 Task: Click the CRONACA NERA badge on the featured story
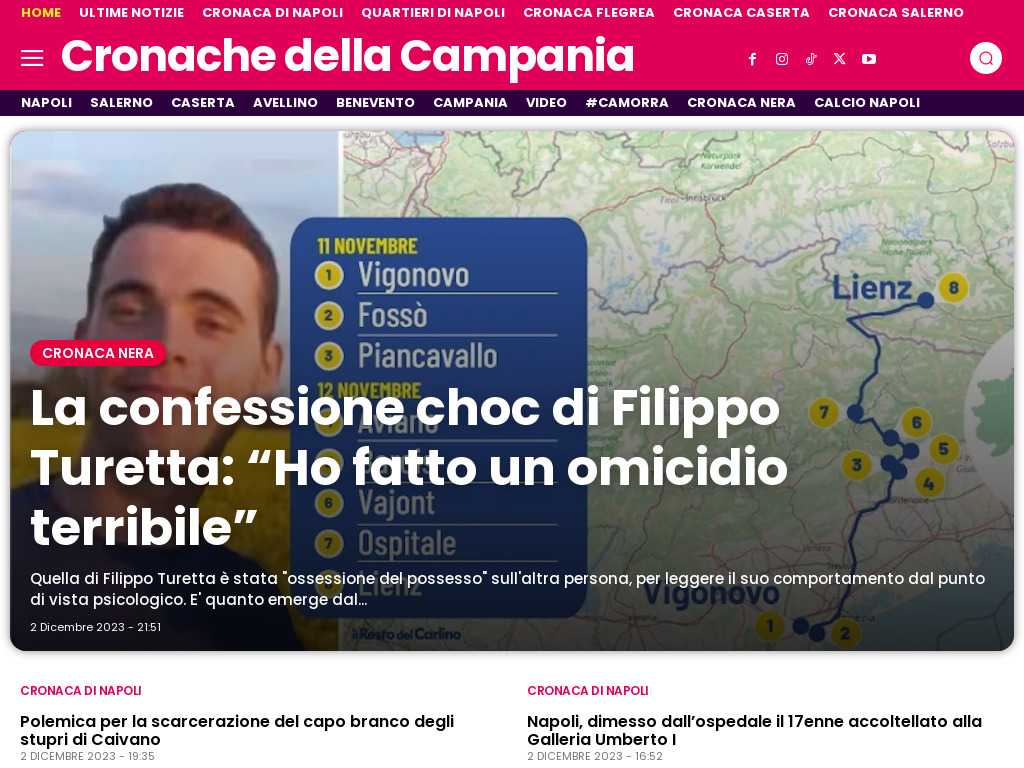click(98, 353)
